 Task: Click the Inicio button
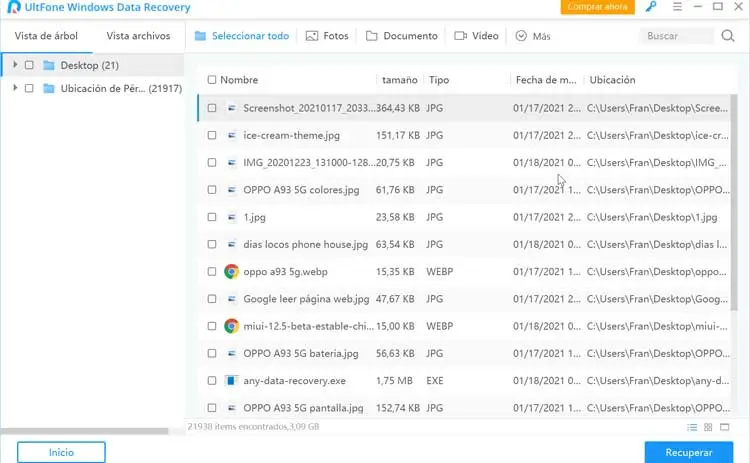(x=61, y=452)
